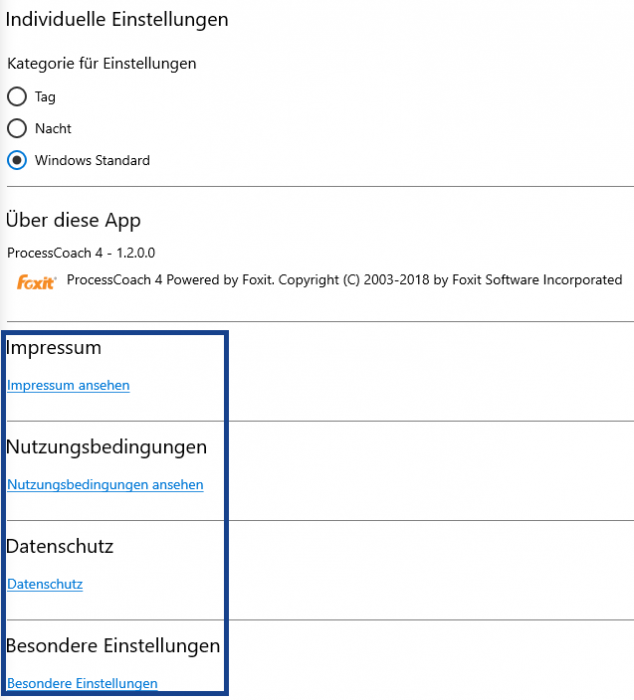
Task: Click the Individuelle Einstellungen heading
Action: point(117,19)
